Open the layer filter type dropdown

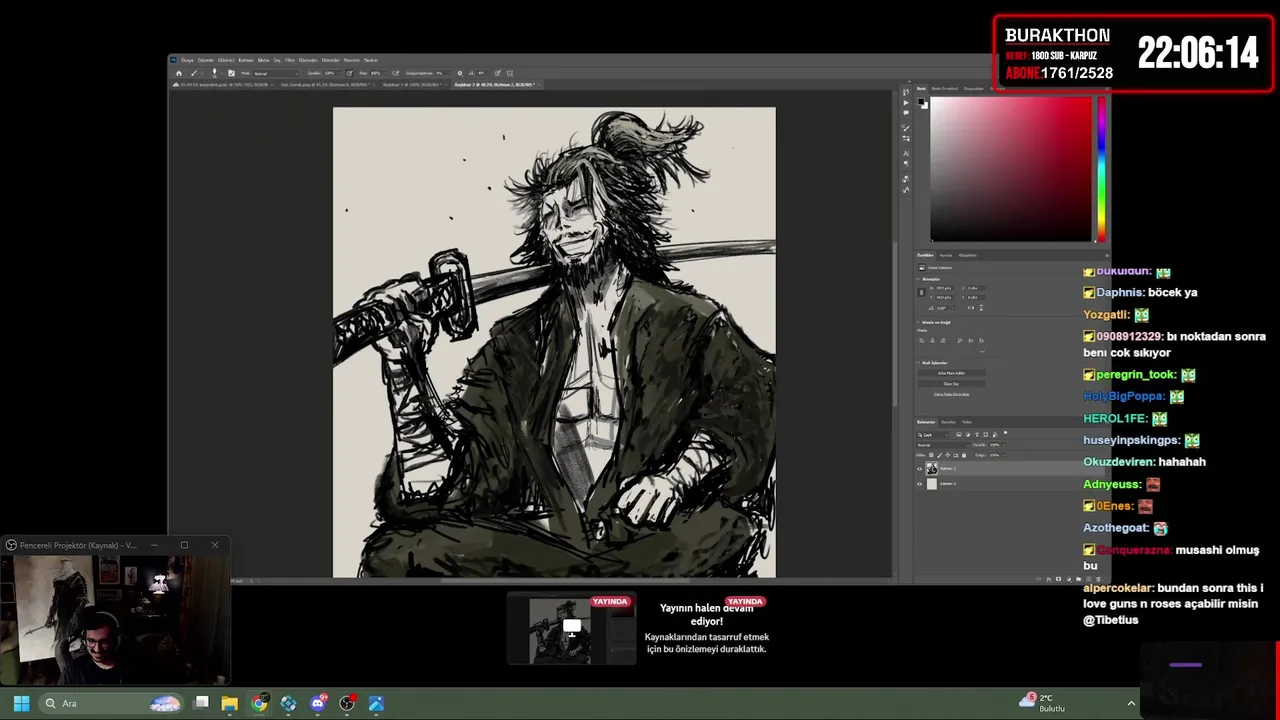tap(933, 435)
